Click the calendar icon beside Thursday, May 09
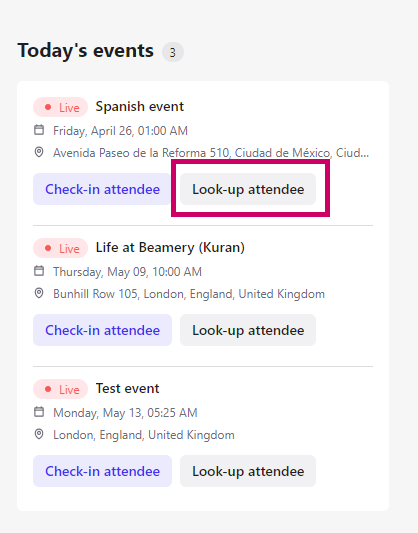 pyautogui.click(x=39, y=271)
